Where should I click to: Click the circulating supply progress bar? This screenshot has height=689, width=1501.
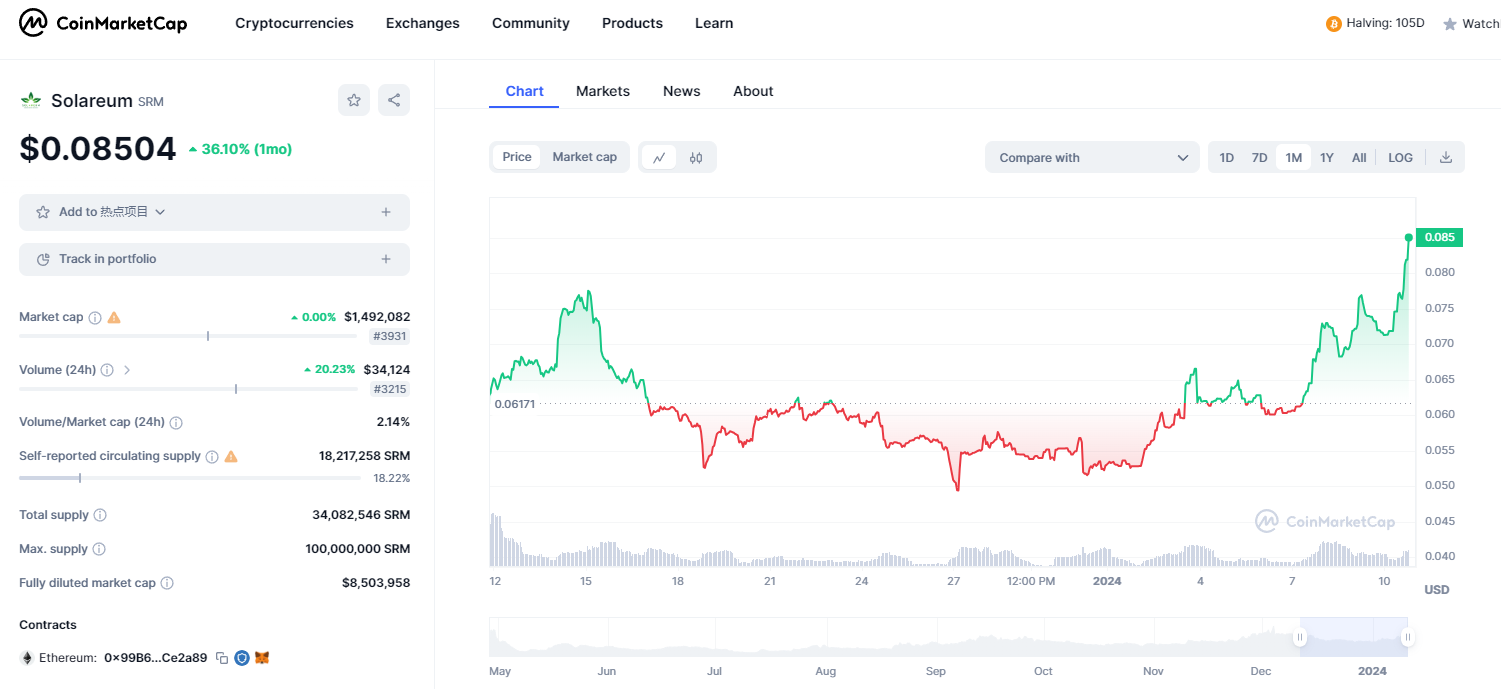point(188,478)
